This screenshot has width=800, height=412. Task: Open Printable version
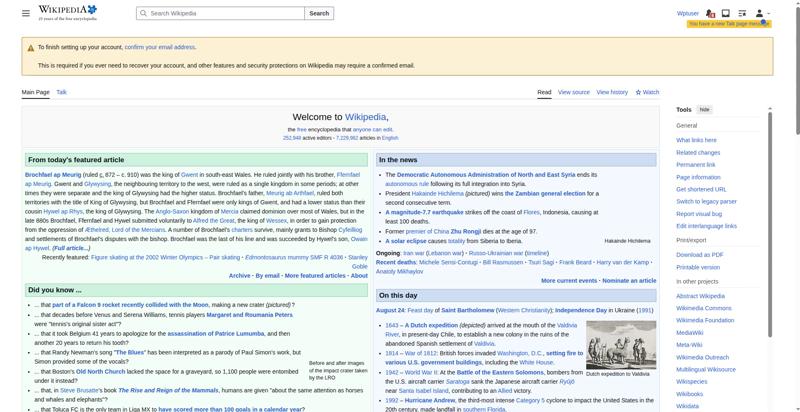697,267
